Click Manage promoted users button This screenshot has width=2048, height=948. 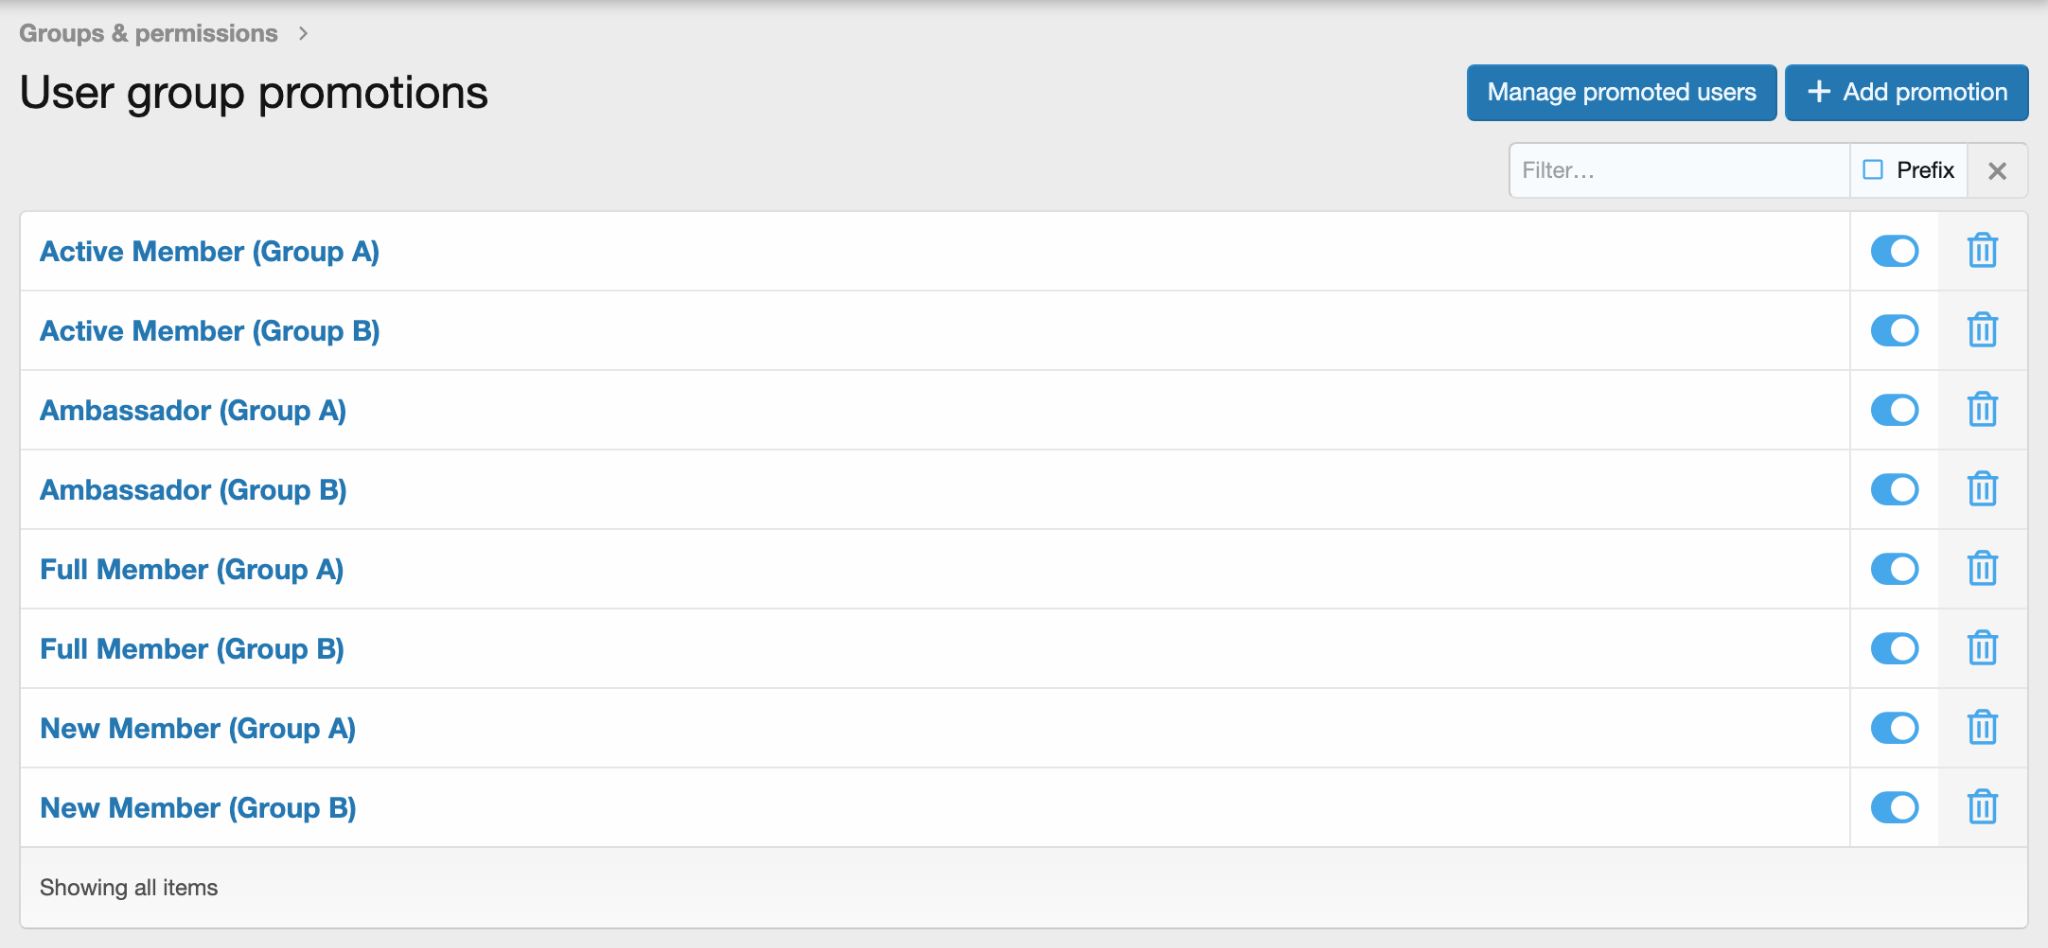click(1621, 93)
